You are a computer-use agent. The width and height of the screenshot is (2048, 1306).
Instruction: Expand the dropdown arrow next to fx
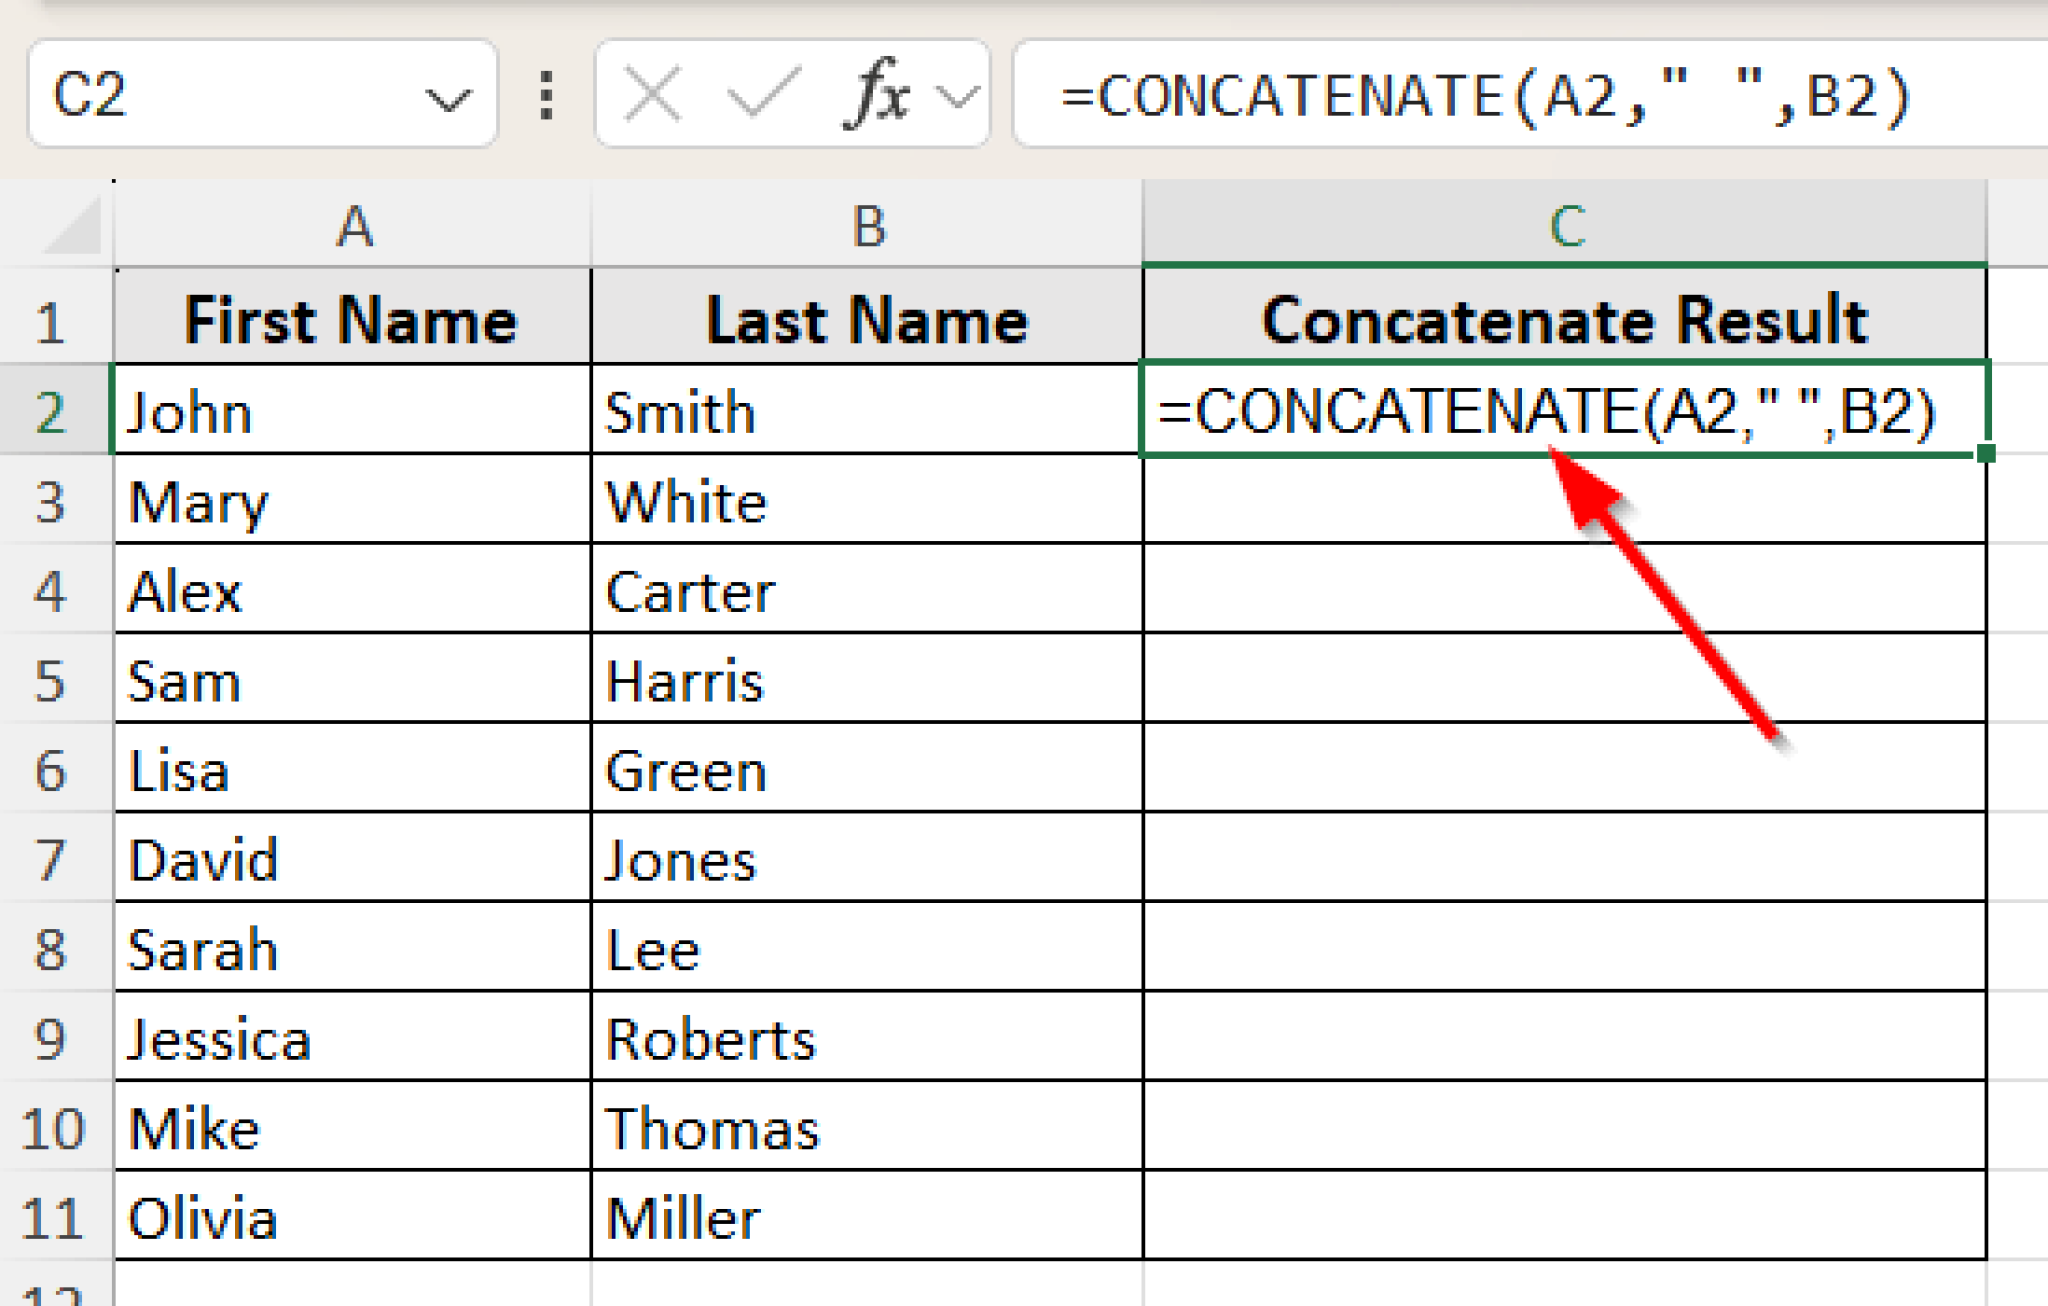click(957, 97)
